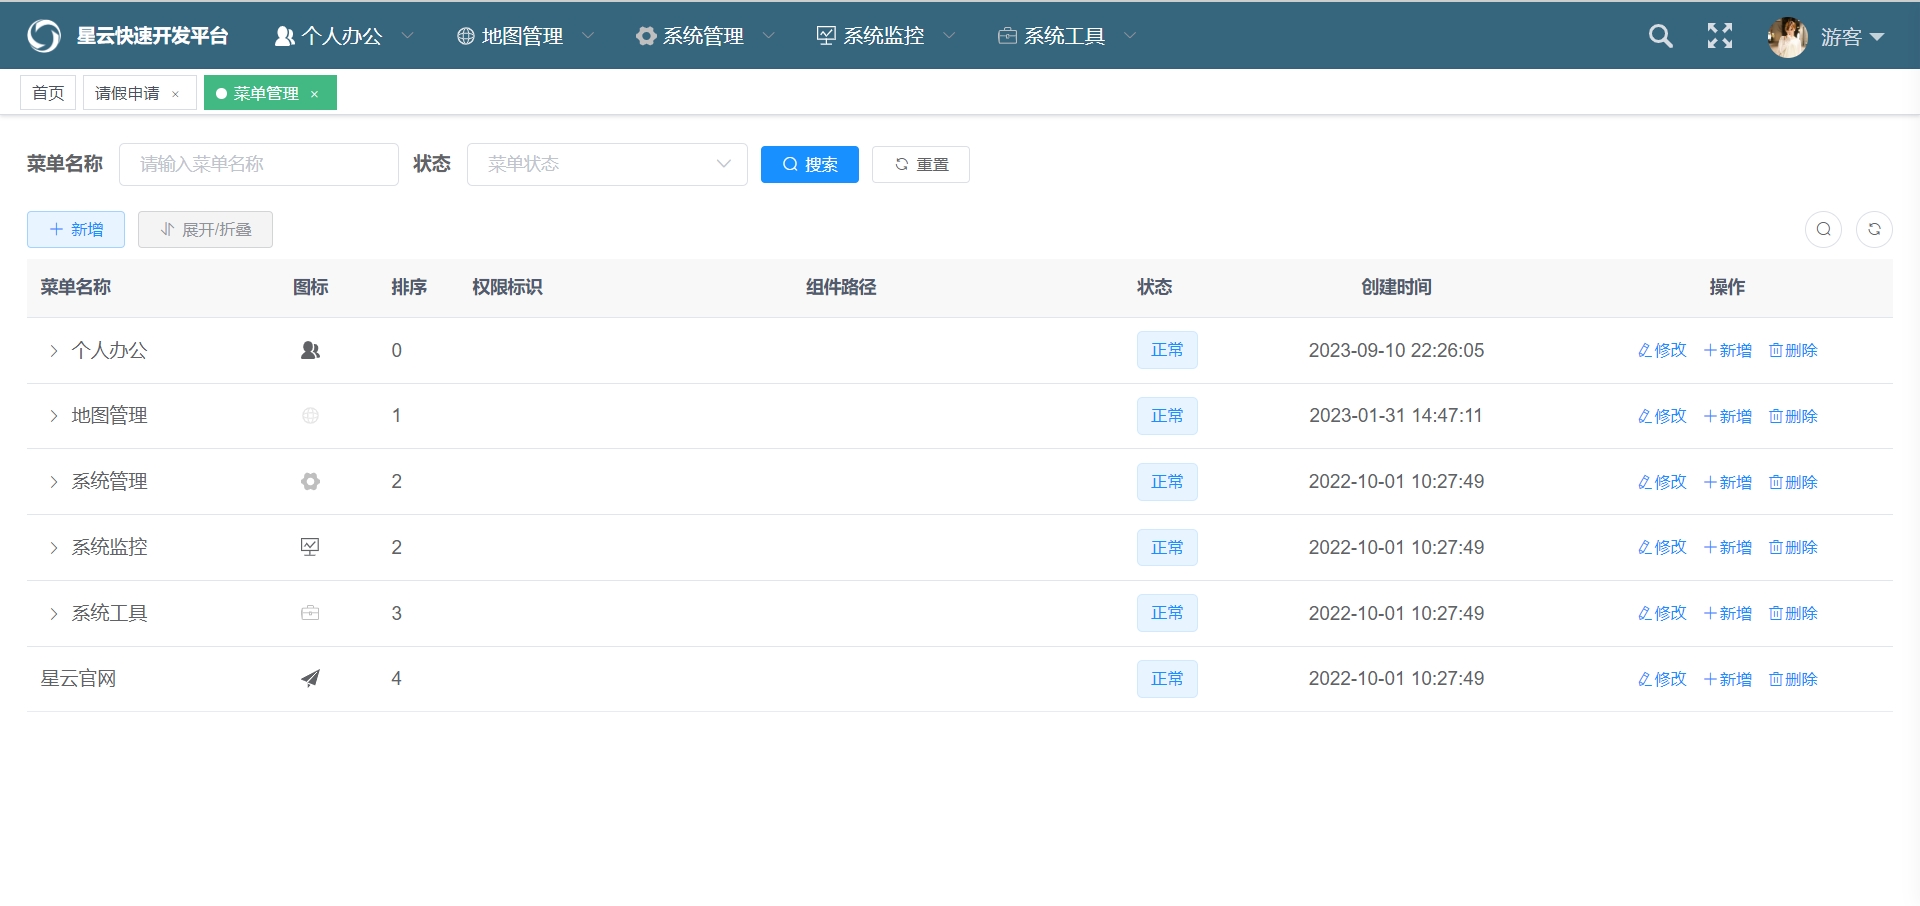Viewport: 1920px width, 906px height.
Task: Click the platform logo icon
Action: click(44, 36)
